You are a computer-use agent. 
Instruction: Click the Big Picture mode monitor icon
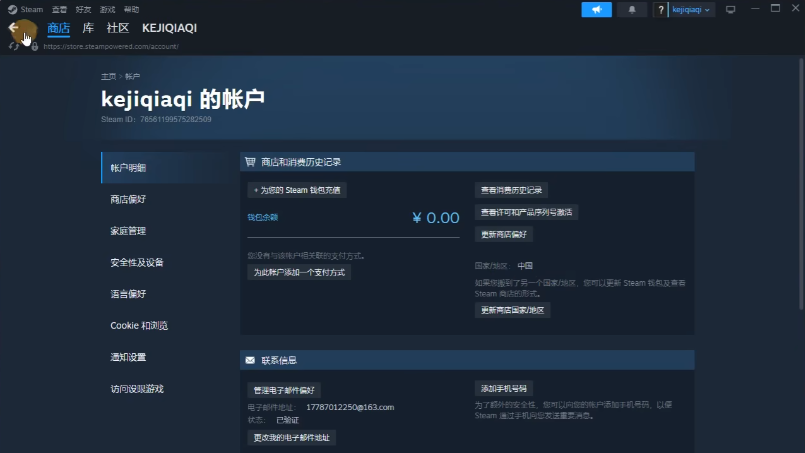[x=730, y=9]
